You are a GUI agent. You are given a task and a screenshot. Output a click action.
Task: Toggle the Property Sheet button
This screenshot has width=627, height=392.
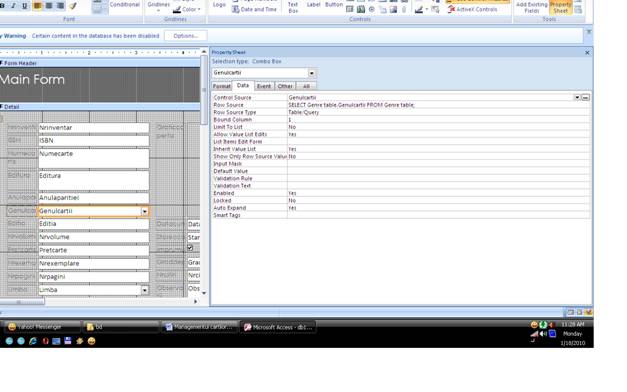click(x=561, y=7)
